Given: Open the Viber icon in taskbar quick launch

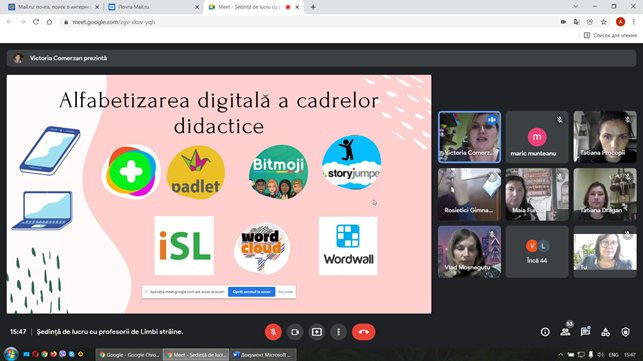Looking at the screenshot, I should click(x=62, y=354).
